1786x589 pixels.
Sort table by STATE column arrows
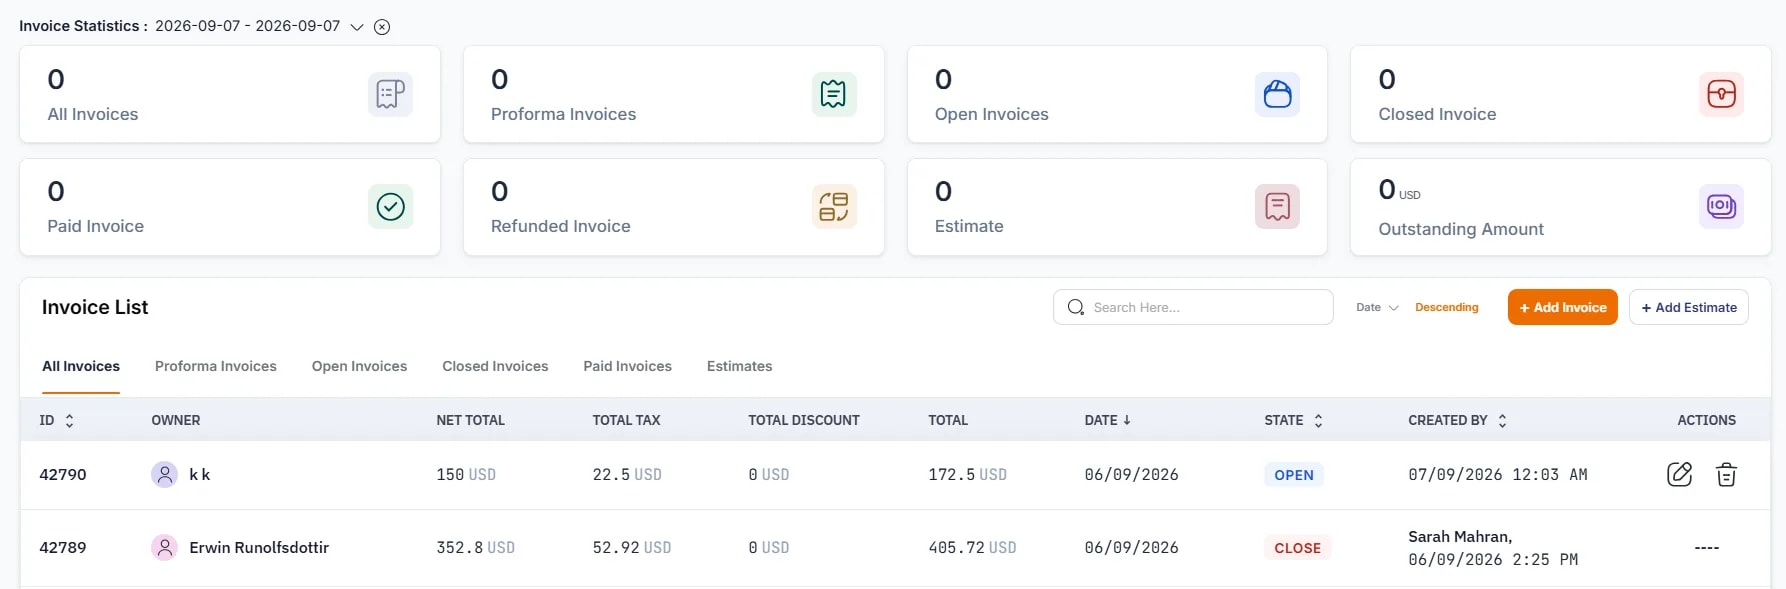click(x=1318, y=421)
